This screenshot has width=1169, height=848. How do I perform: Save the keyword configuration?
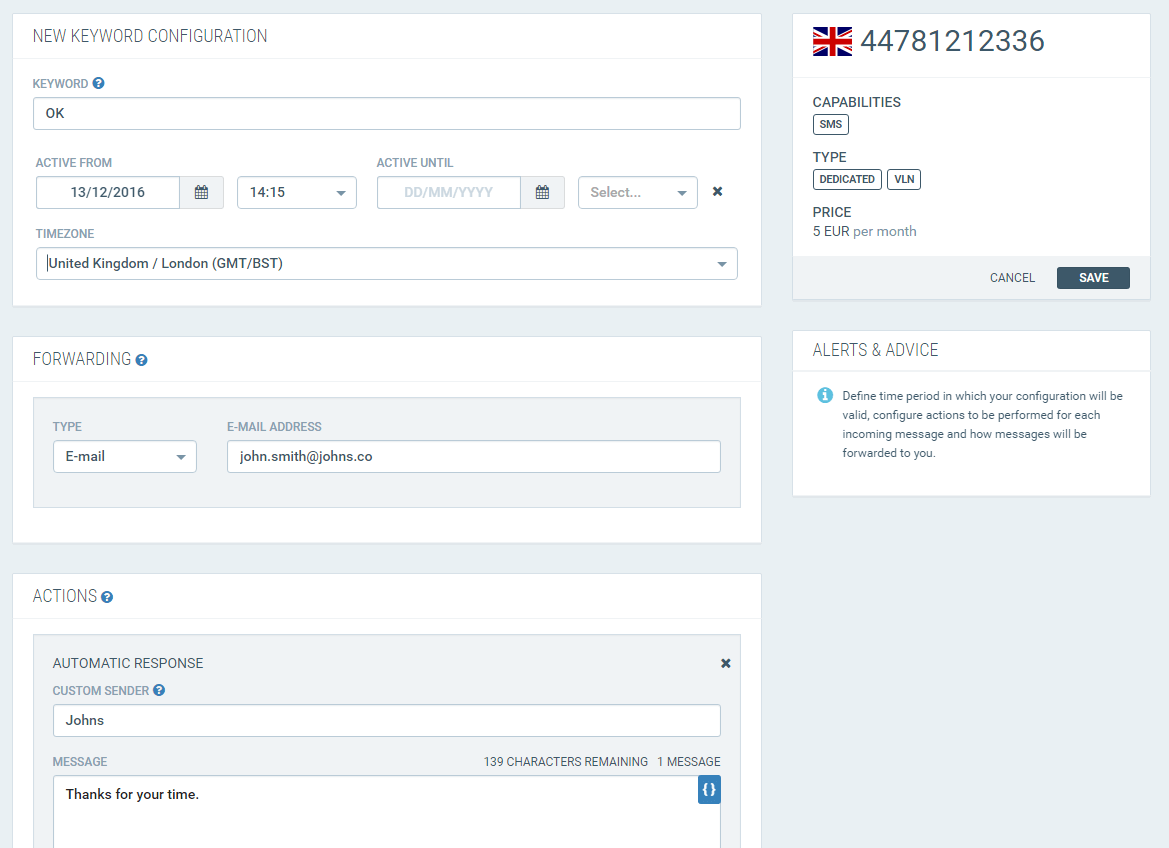click(1093, 277)
